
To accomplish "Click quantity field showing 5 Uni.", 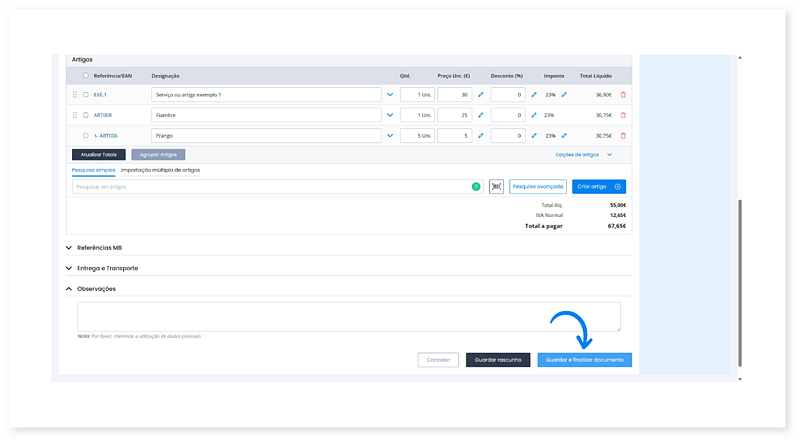I will pyautogui.click(x=417, y=136).
